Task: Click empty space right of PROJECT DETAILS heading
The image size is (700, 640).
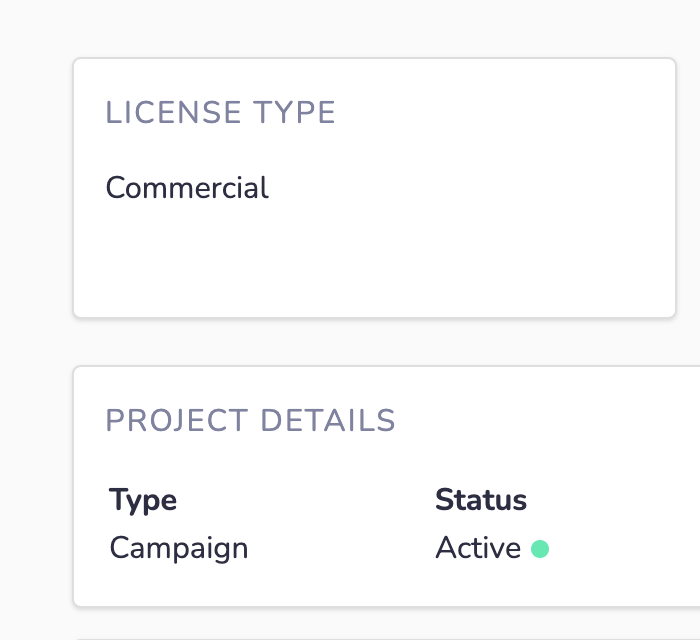Action: pos(545,420)
